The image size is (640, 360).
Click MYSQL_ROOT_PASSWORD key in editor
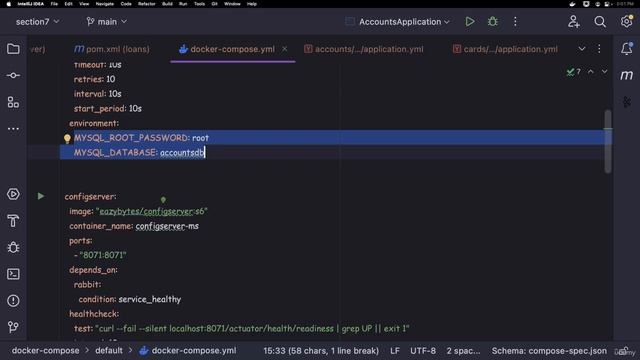coord(131,138)
